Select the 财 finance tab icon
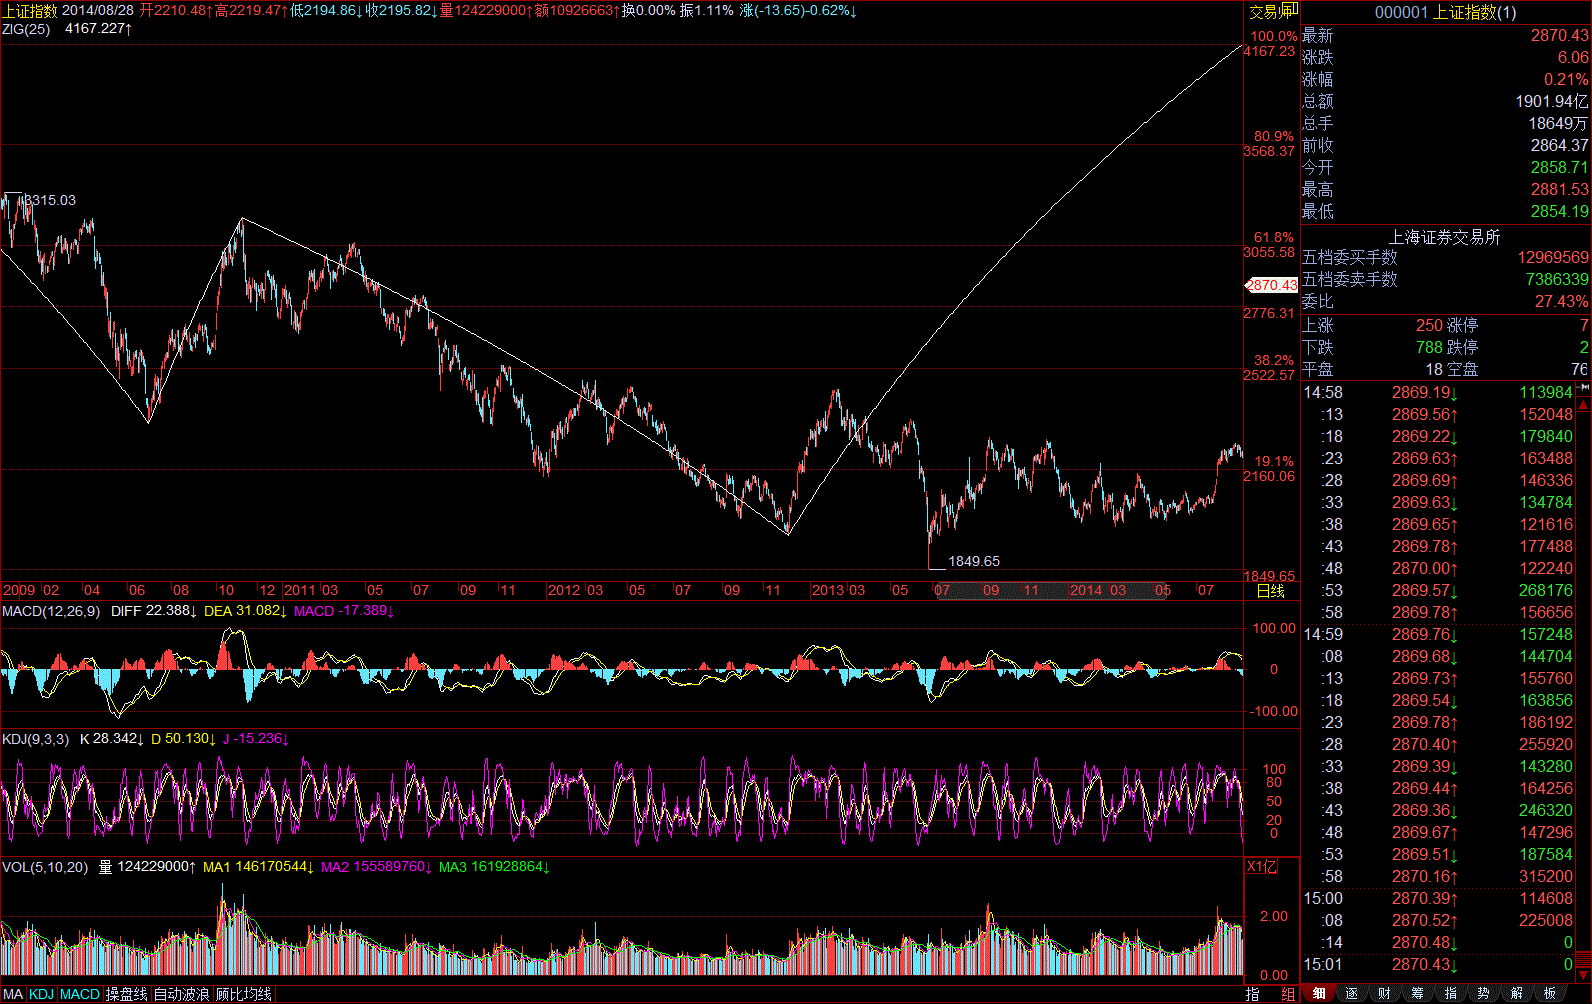 1384,993
